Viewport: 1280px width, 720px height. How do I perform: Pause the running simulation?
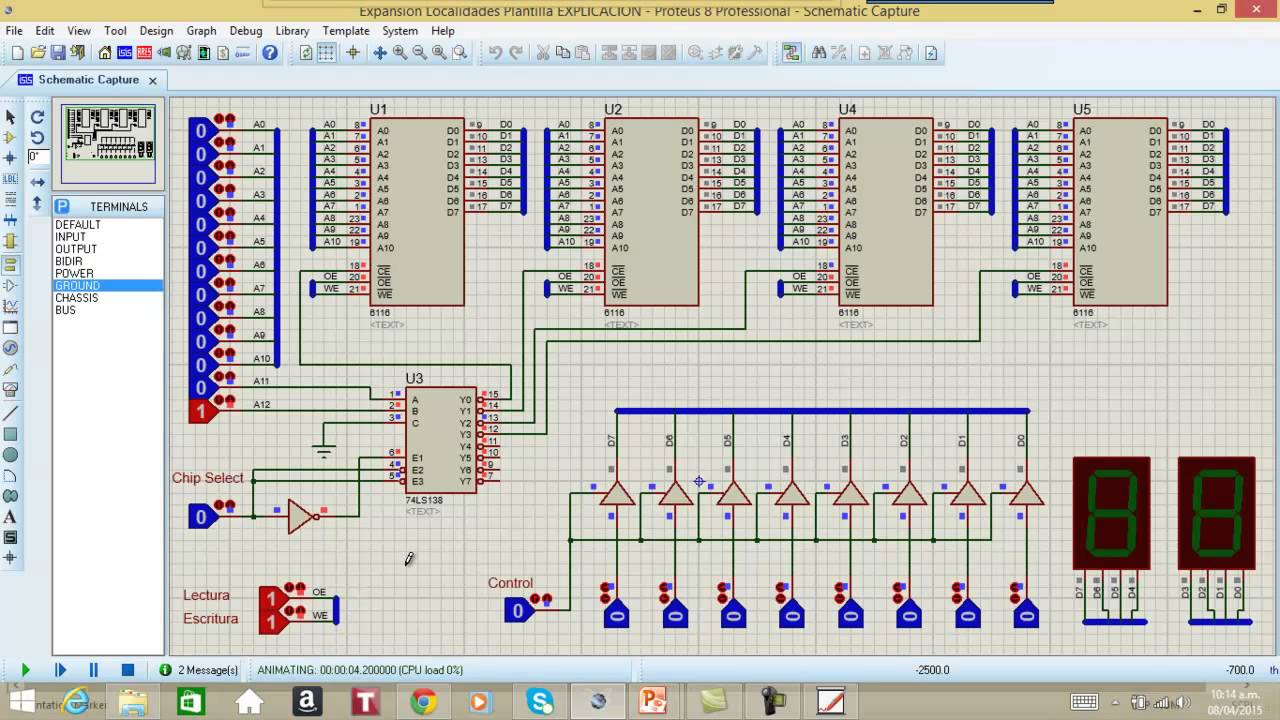tap(94, 670)
